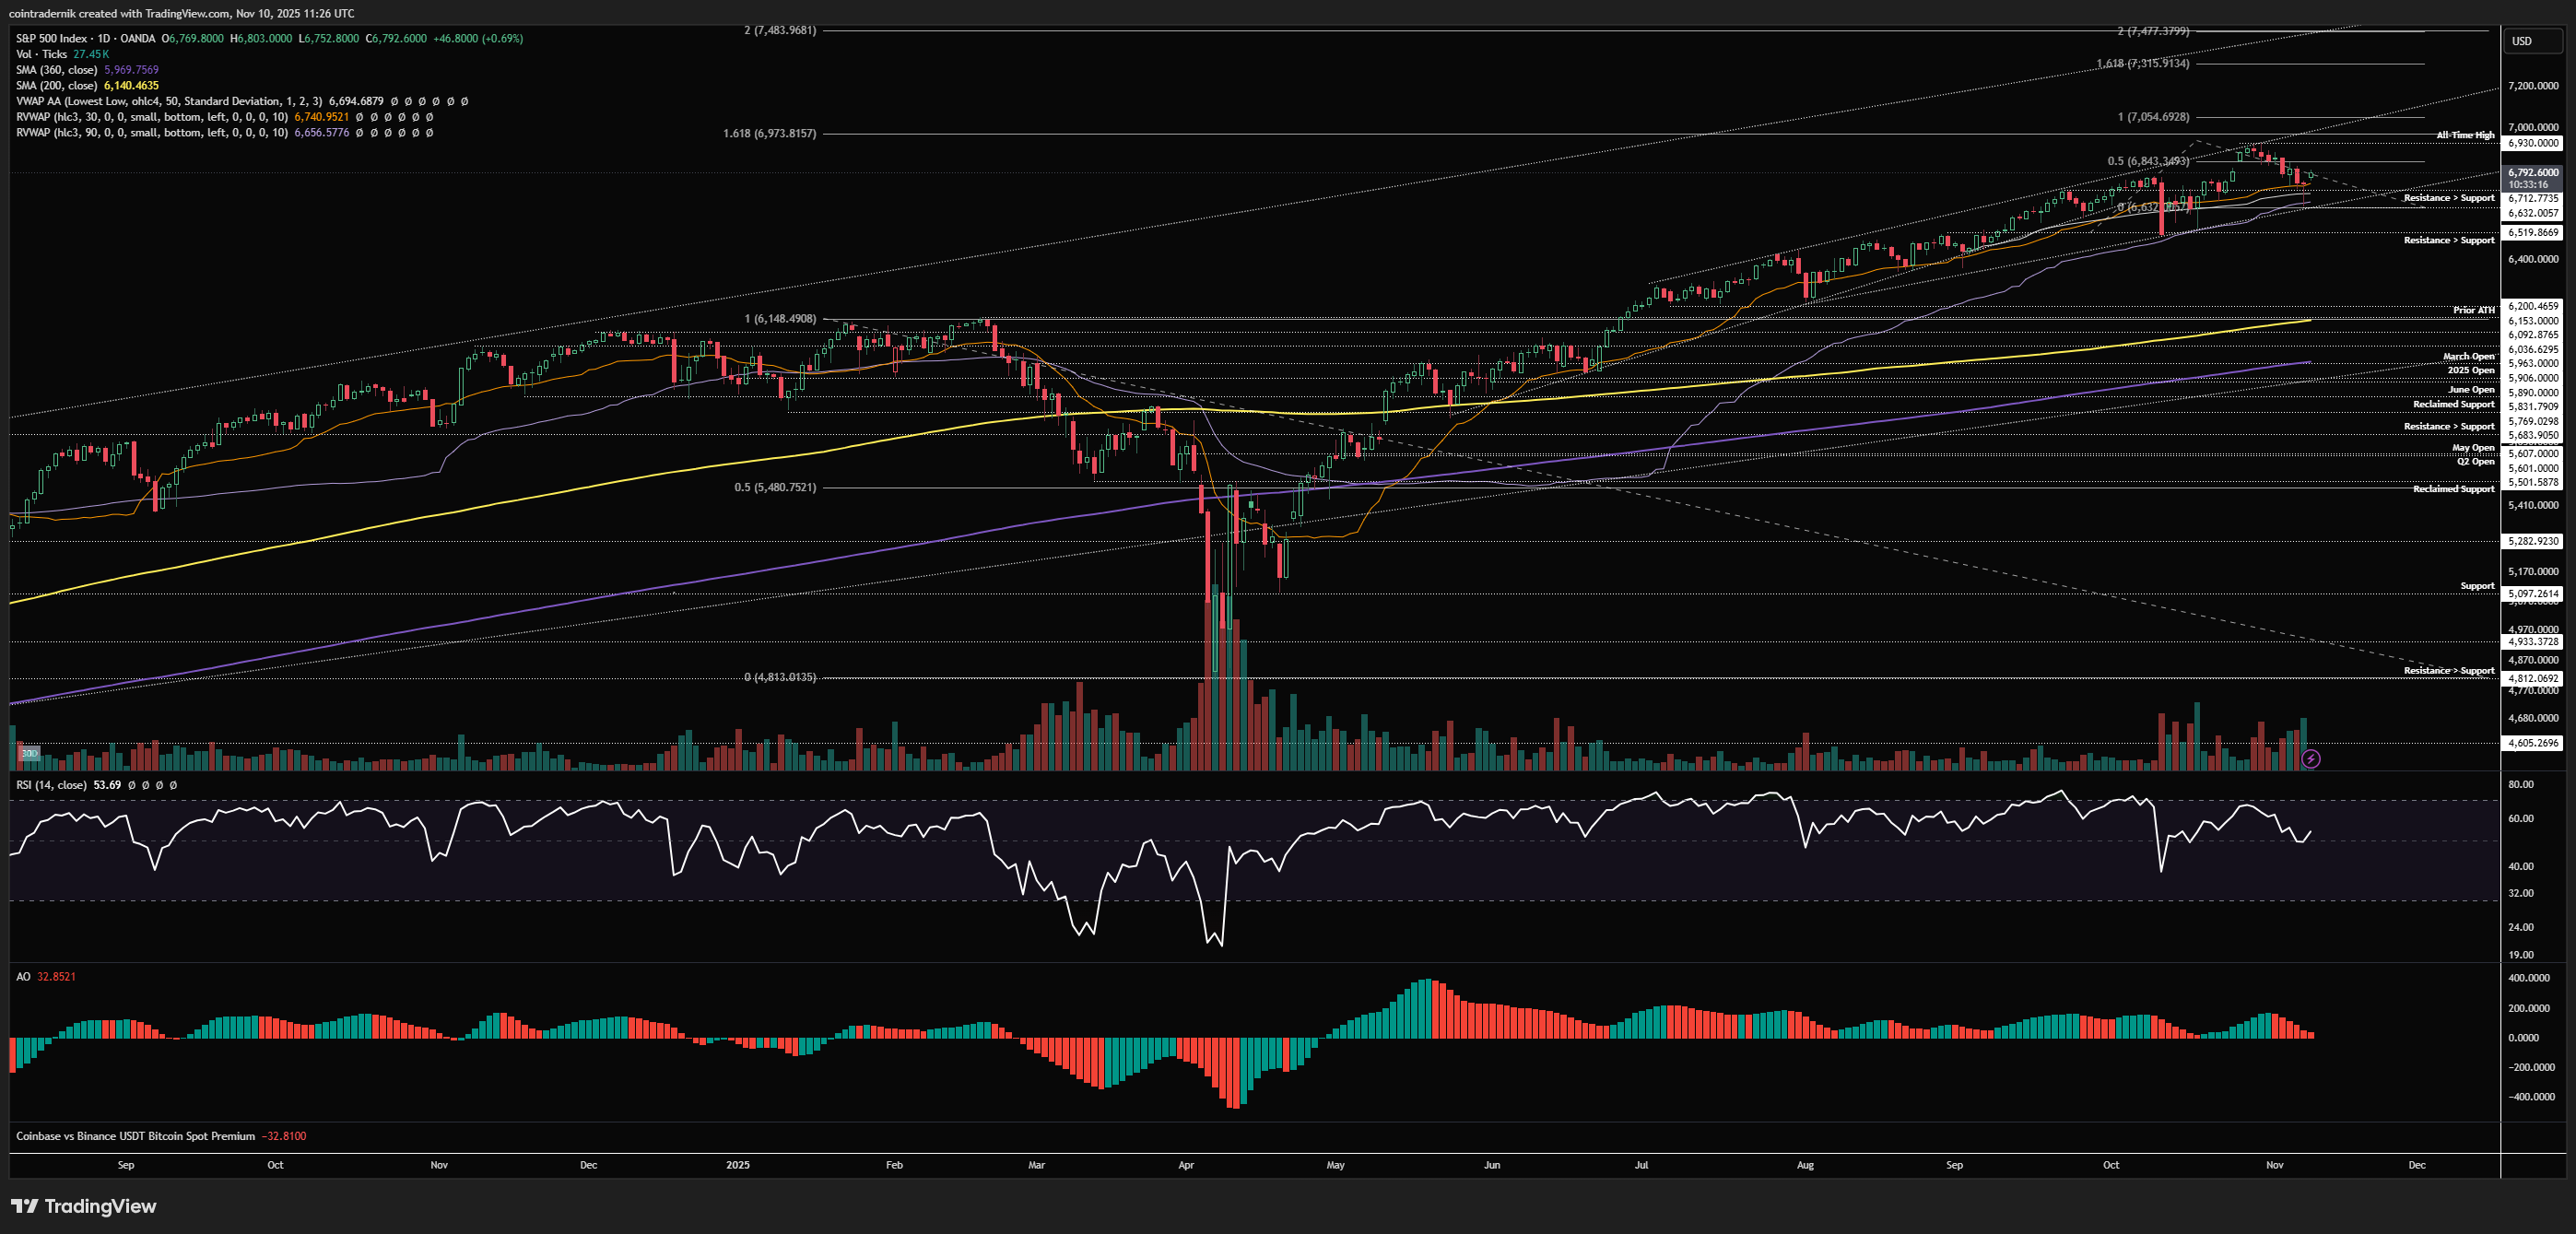Click the 30D badge on volume pane

click(29, 753)
